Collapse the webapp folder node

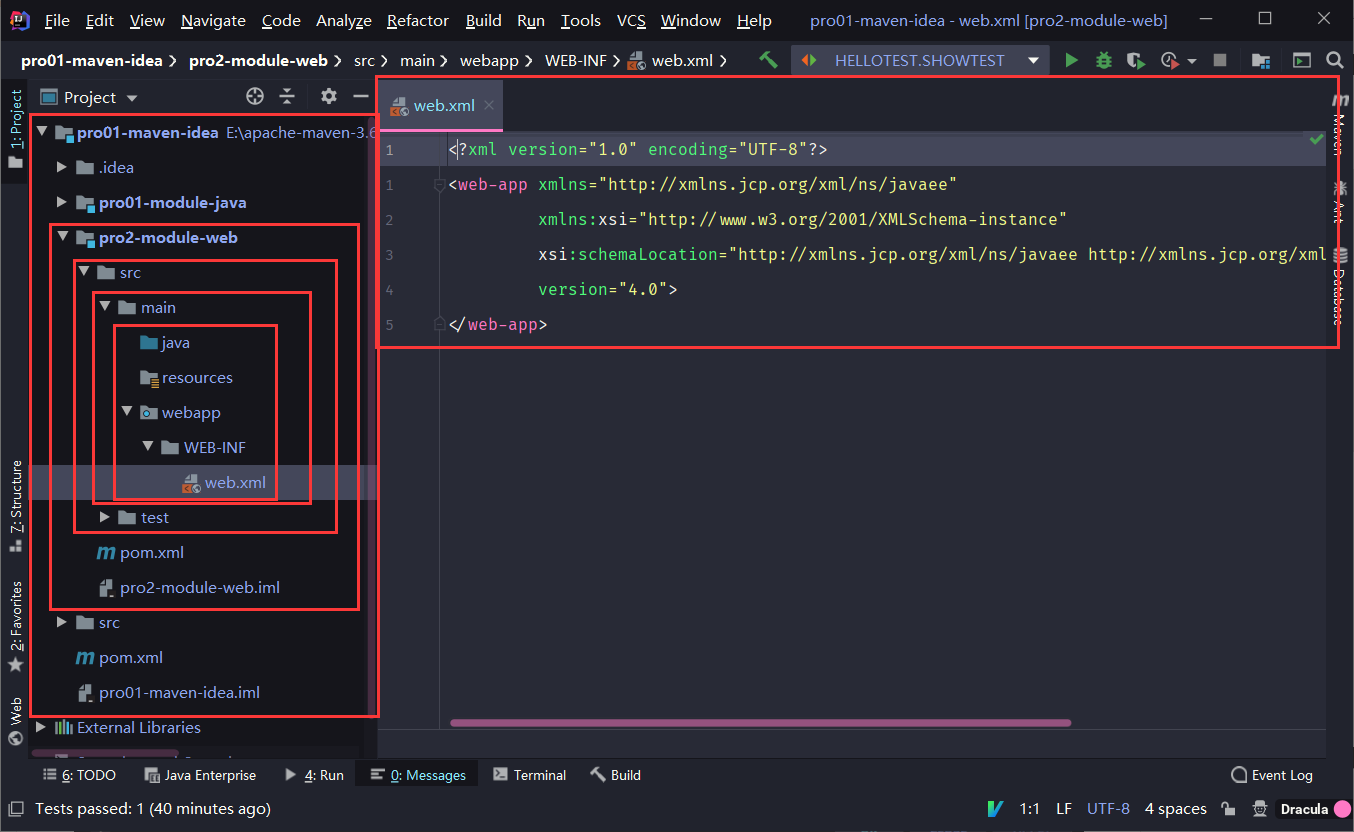click(x=126, y=412)
